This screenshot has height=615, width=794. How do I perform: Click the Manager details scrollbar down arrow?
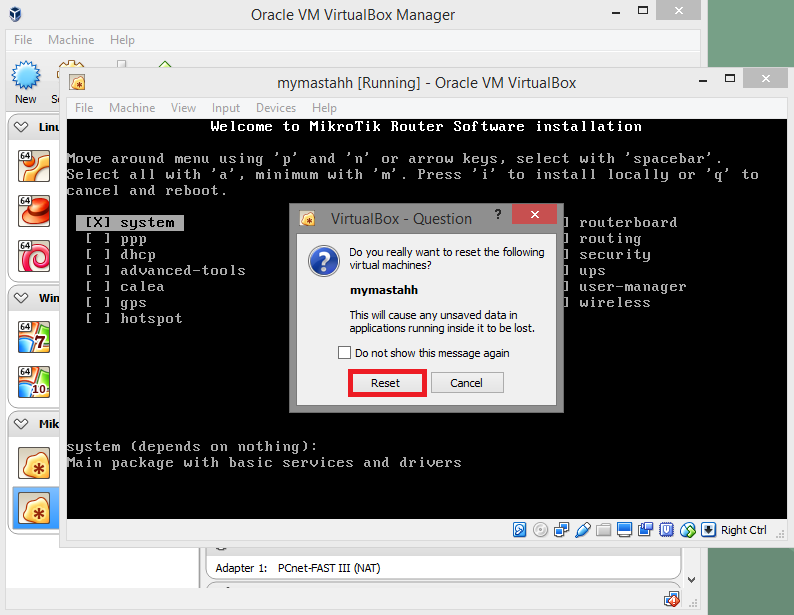click(x=691, y=580)
